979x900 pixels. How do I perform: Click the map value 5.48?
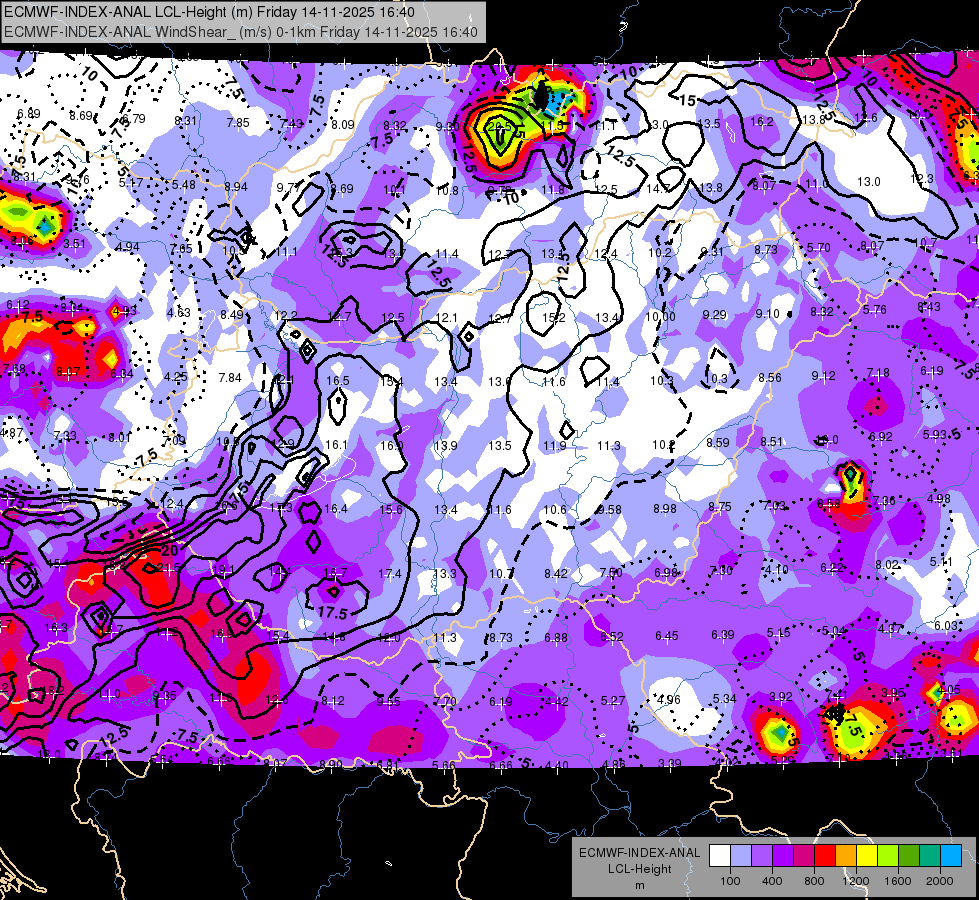click(184, 184)
